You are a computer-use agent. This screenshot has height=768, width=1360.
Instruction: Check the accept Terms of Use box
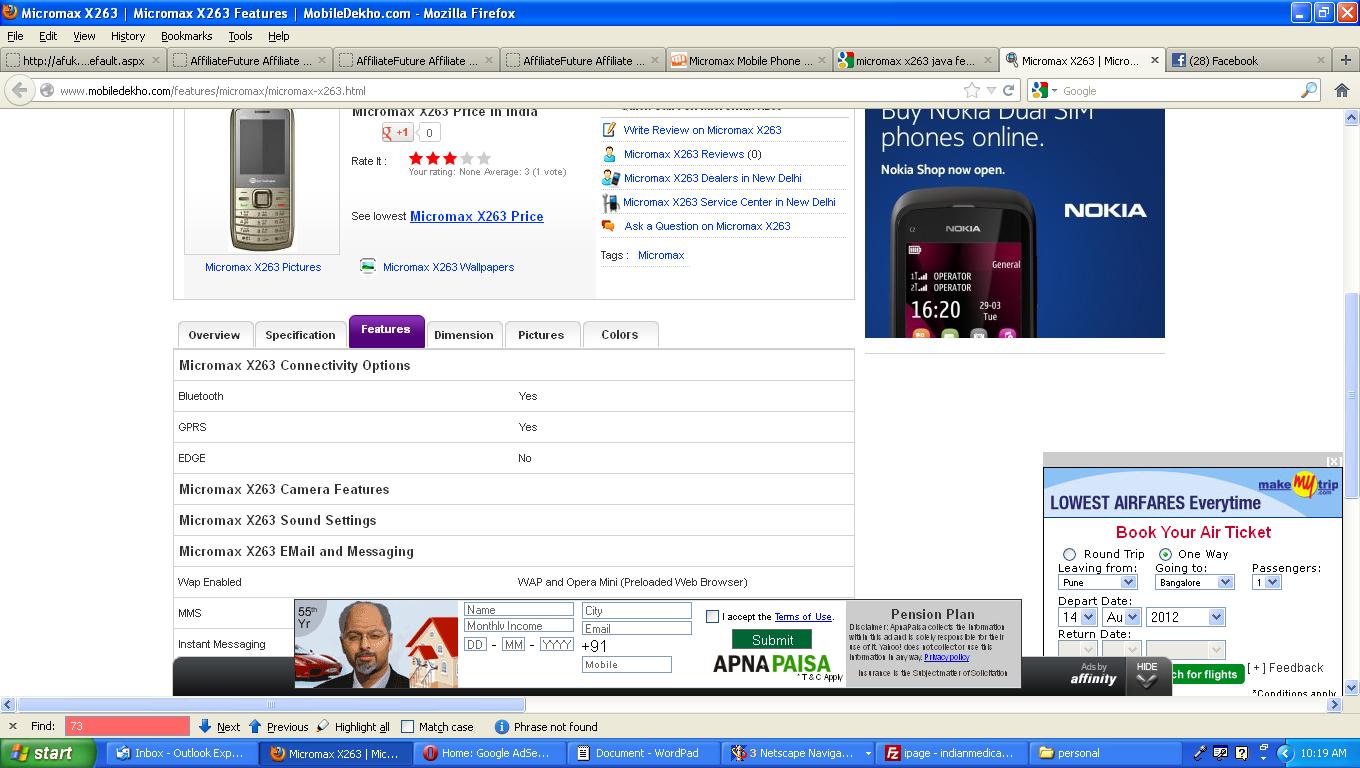(x=712, y=617)
